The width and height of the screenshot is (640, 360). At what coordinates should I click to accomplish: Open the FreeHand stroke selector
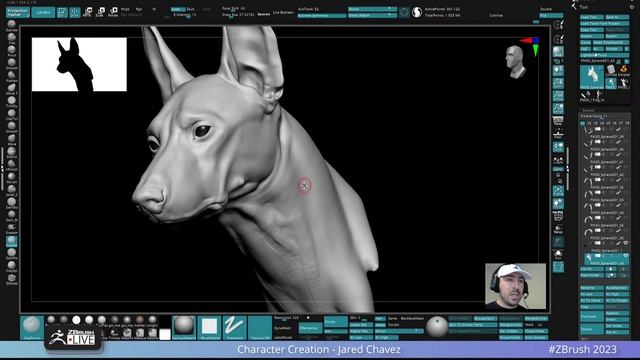(234, 327)
